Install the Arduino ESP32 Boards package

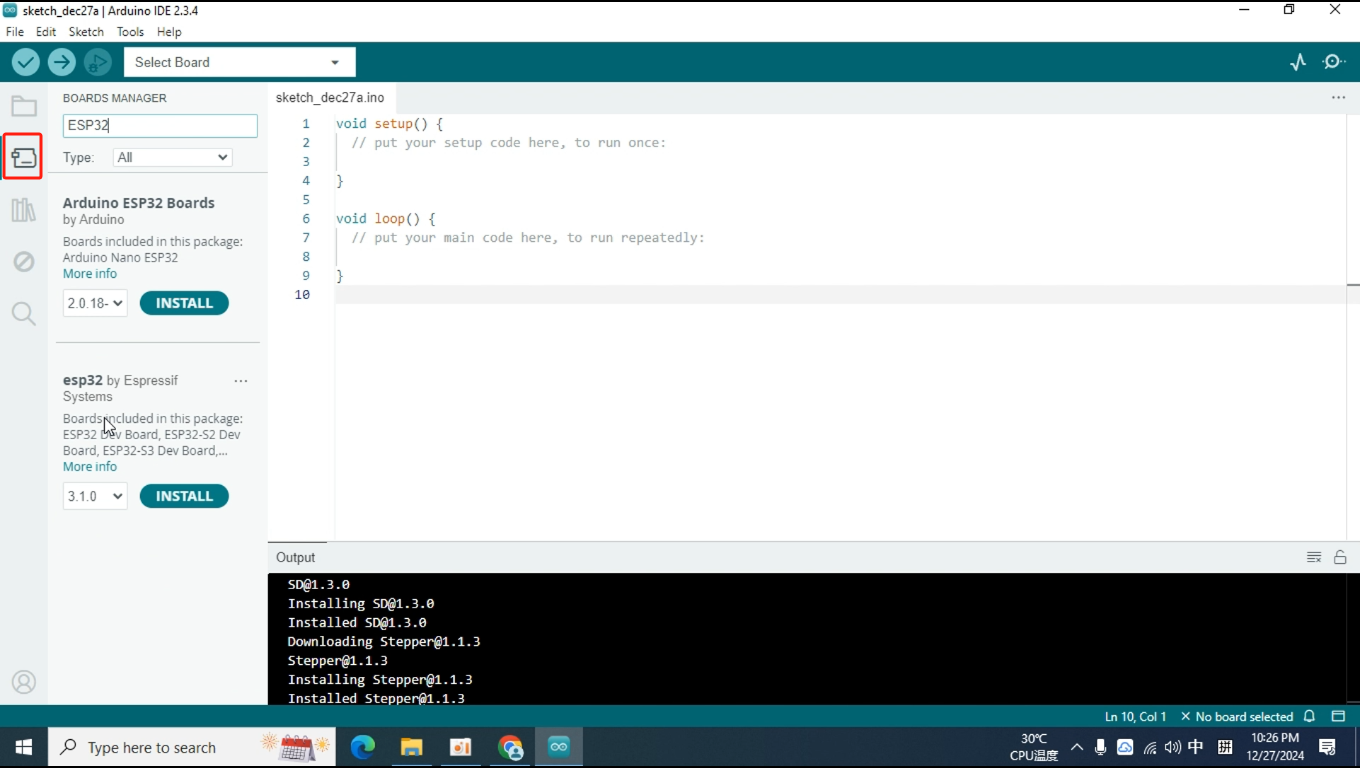[184, 303]
